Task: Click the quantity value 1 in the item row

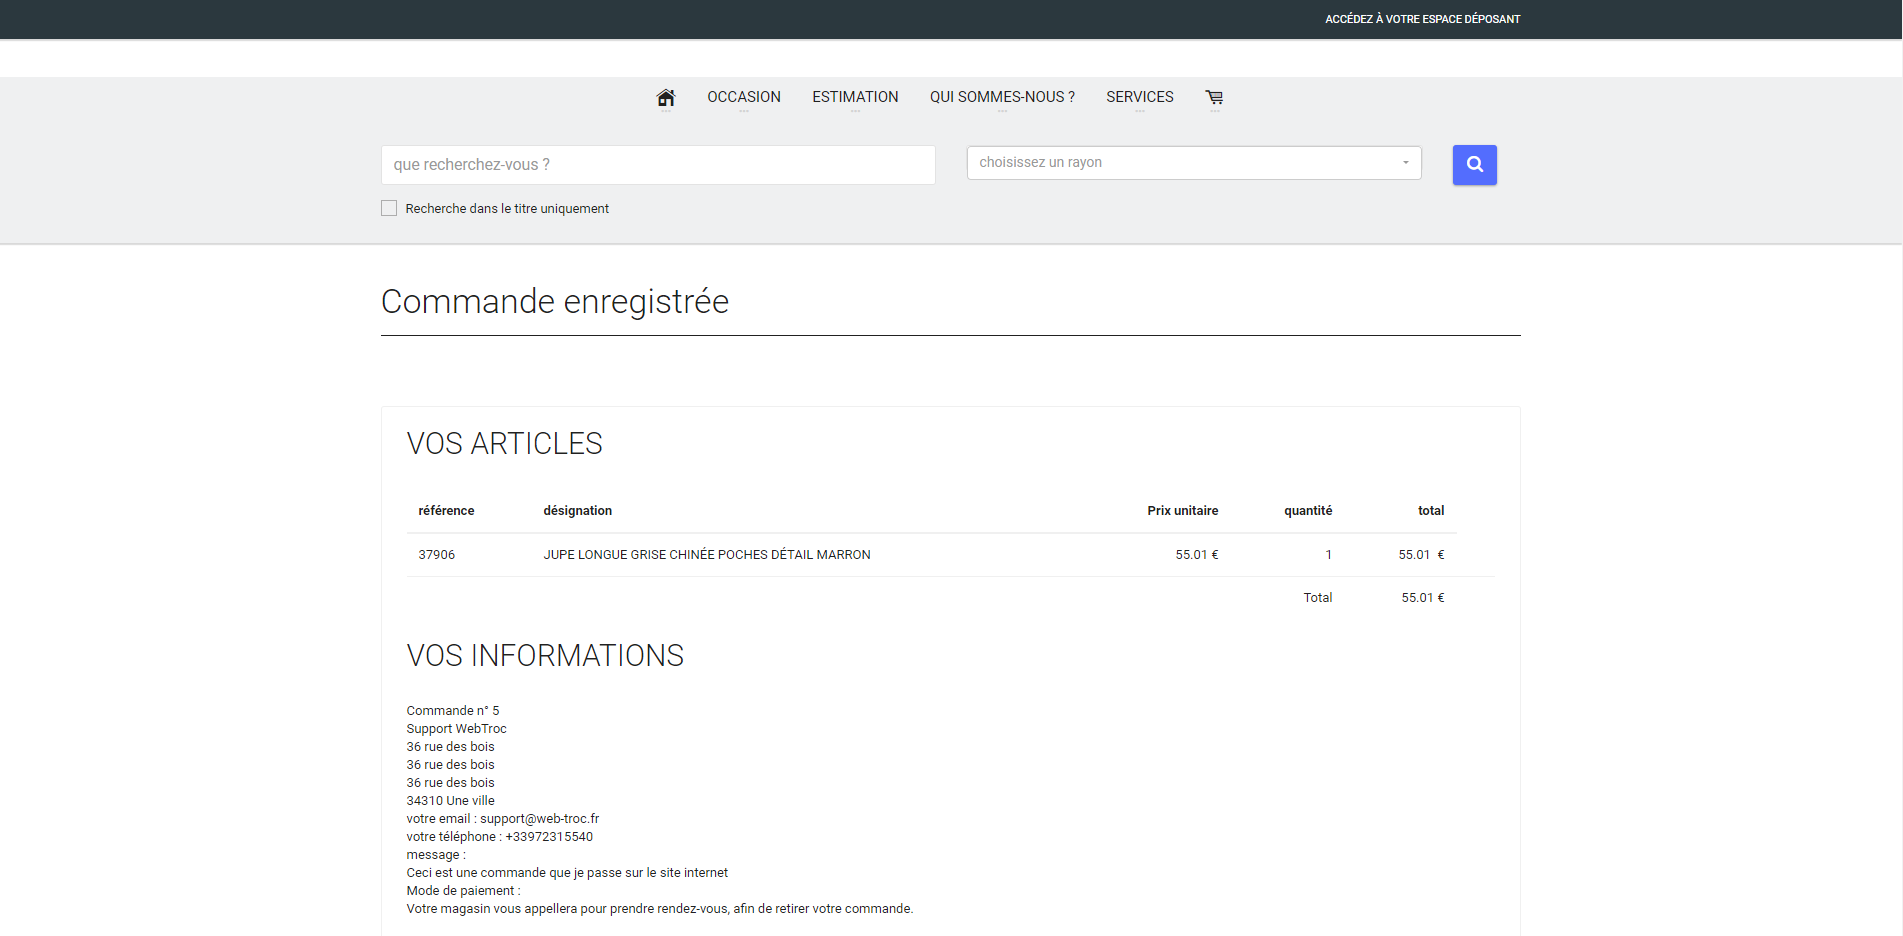Action: [x=1328, y=555]
